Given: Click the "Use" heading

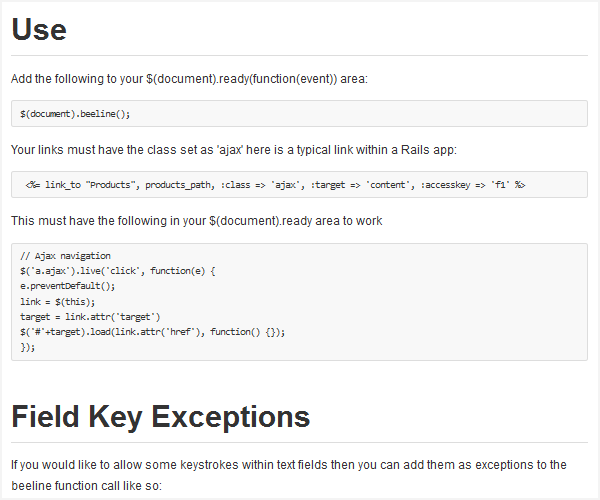Looking at the screenshot, I should (39, 29).
